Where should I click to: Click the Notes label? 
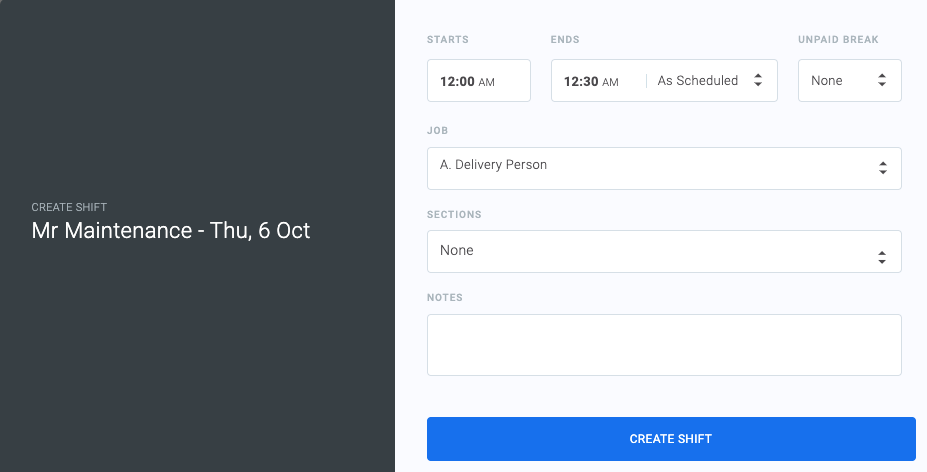tap(445, 298)
